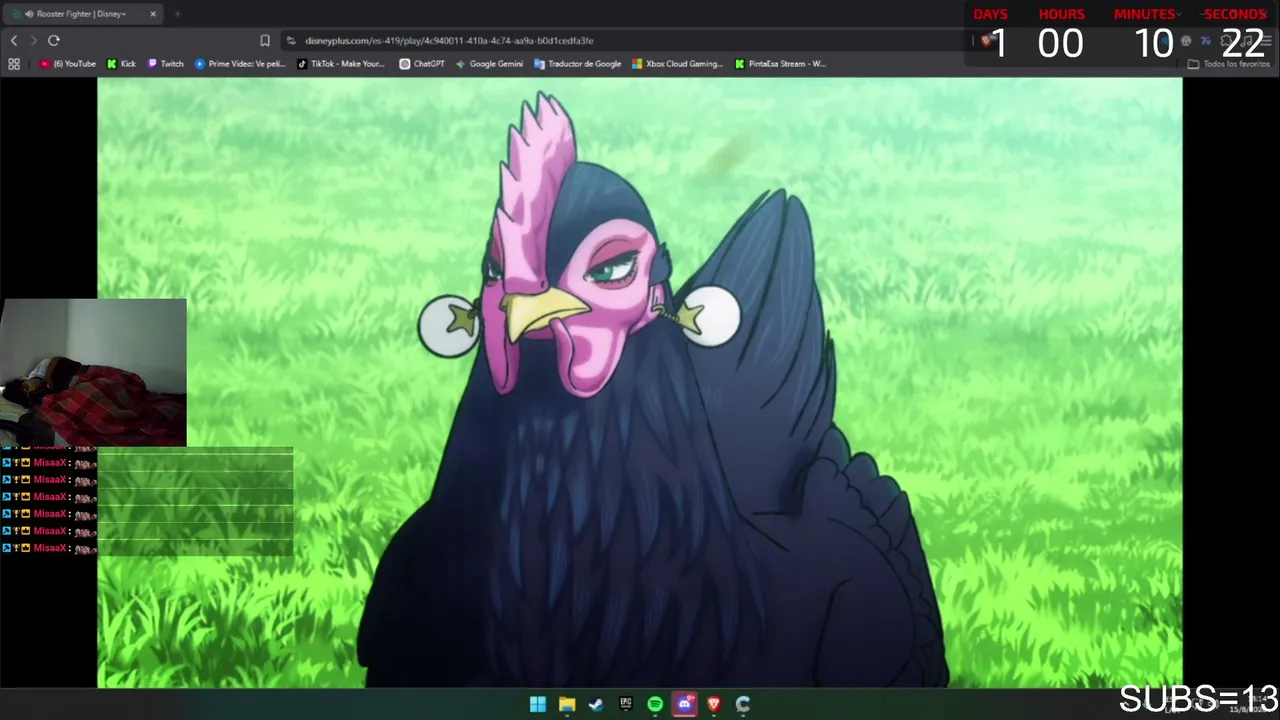Screen dimensions: 1280x720
Task: Open the Windows Start menu
Action: pos(538,704)
